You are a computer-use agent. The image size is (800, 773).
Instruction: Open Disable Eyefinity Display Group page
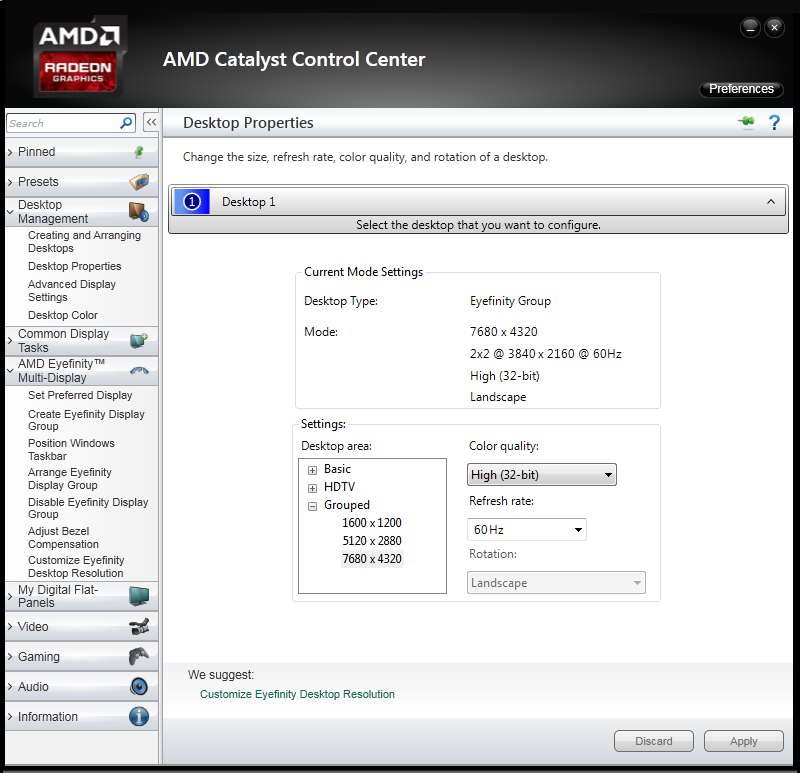coord(88,508)
